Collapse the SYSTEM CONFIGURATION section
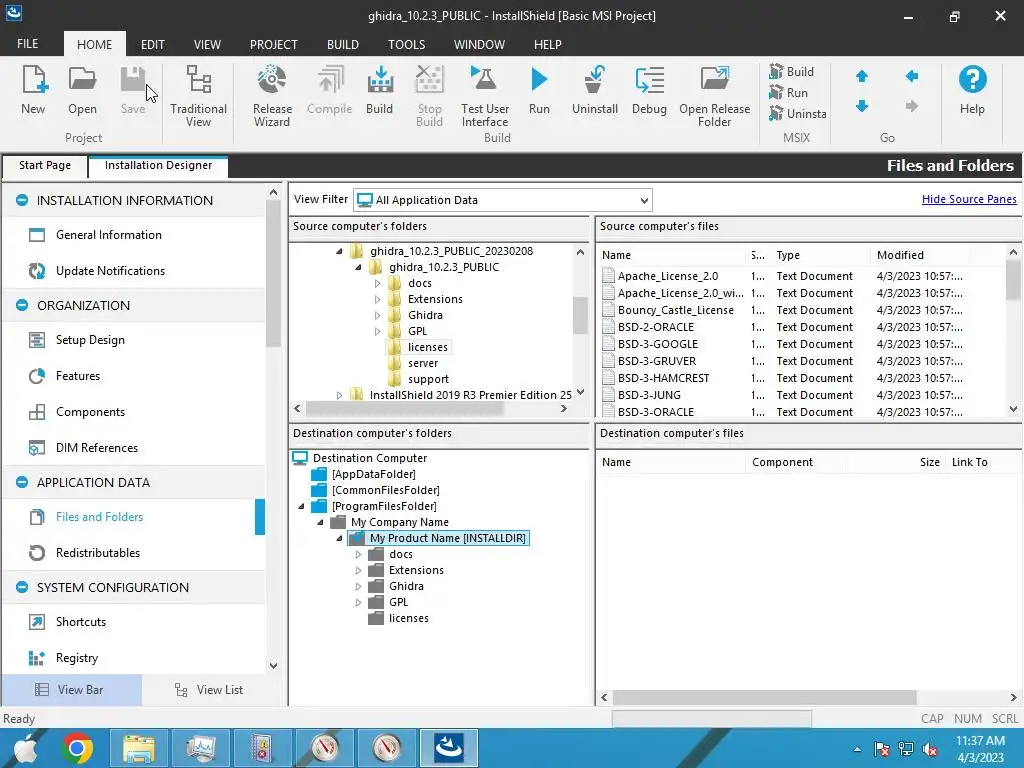 (22, 587)
